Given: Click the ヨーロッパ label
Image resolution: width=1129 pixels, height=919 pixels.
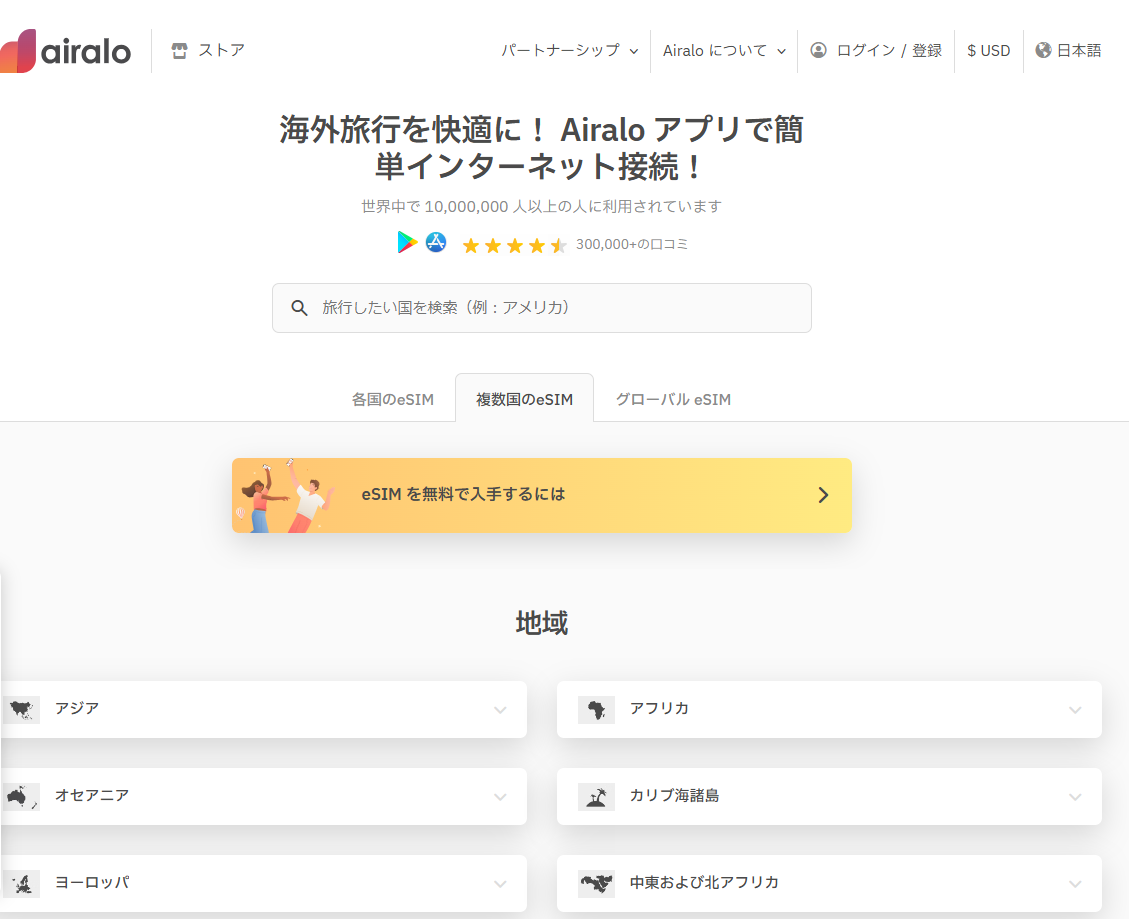Looking at the screenshot, I should tap(92, 883).
